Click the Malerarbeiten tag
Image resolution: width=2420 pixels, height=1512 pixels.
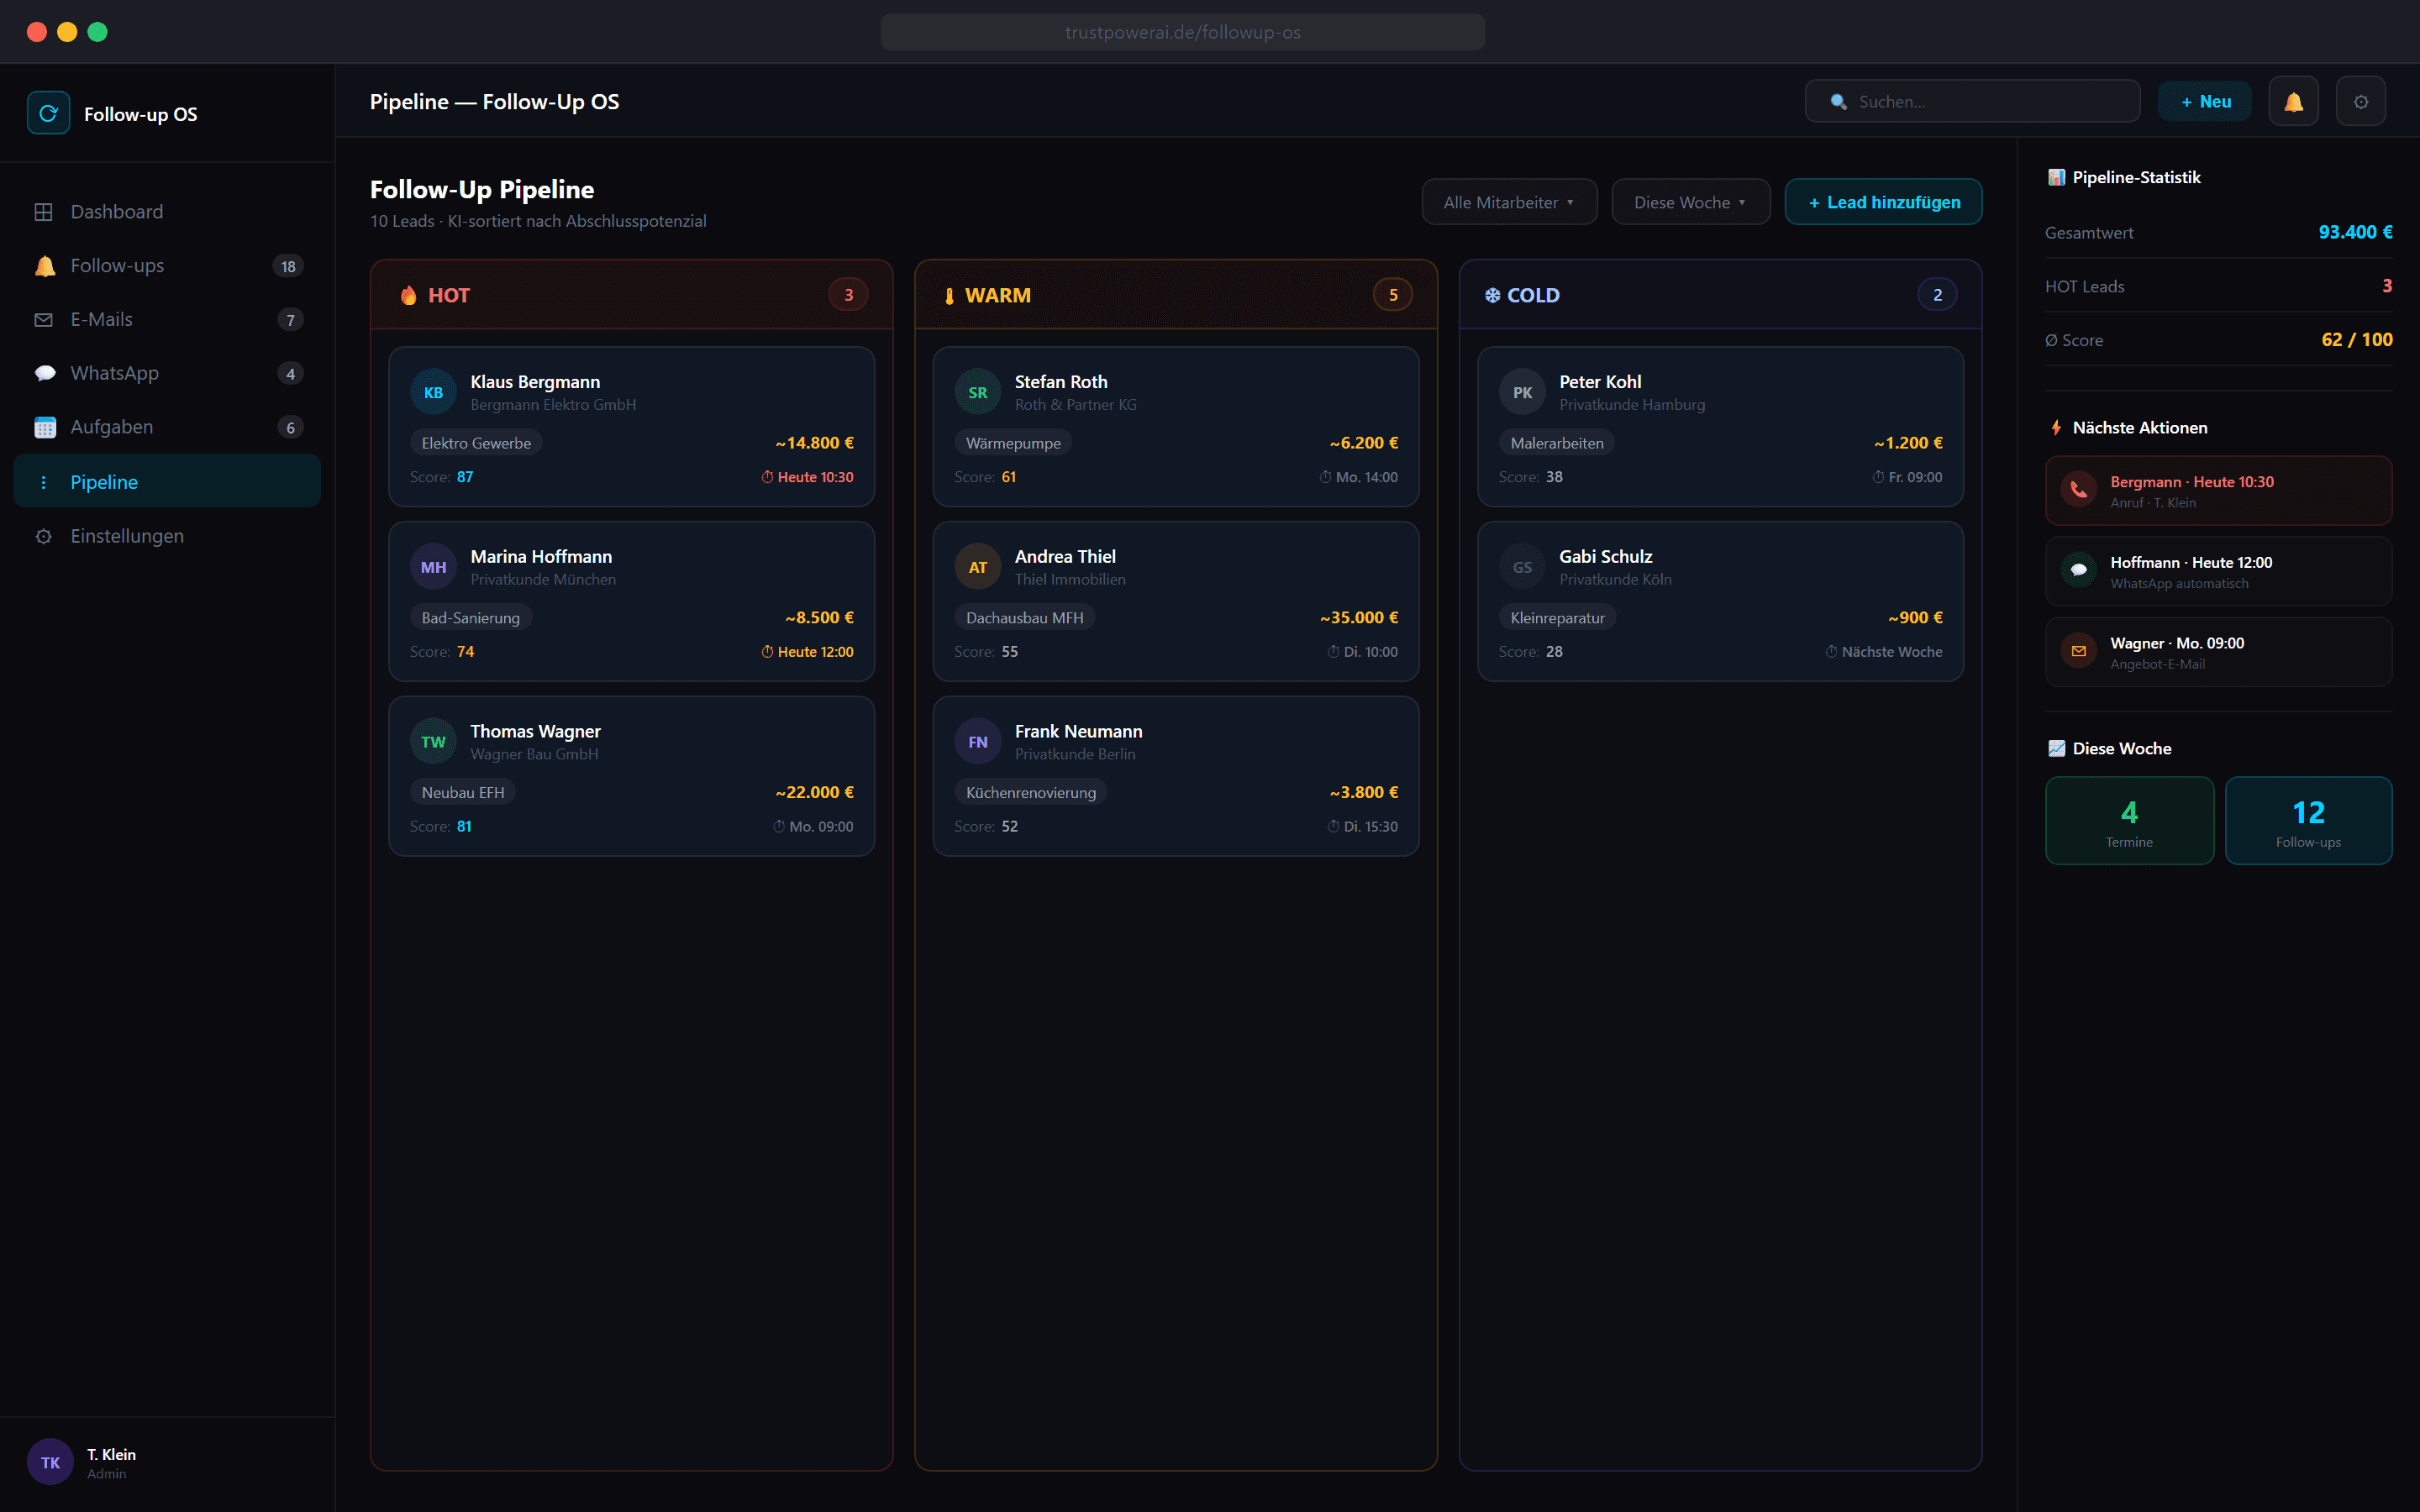pyautogui.click(x=1556, y=443)
